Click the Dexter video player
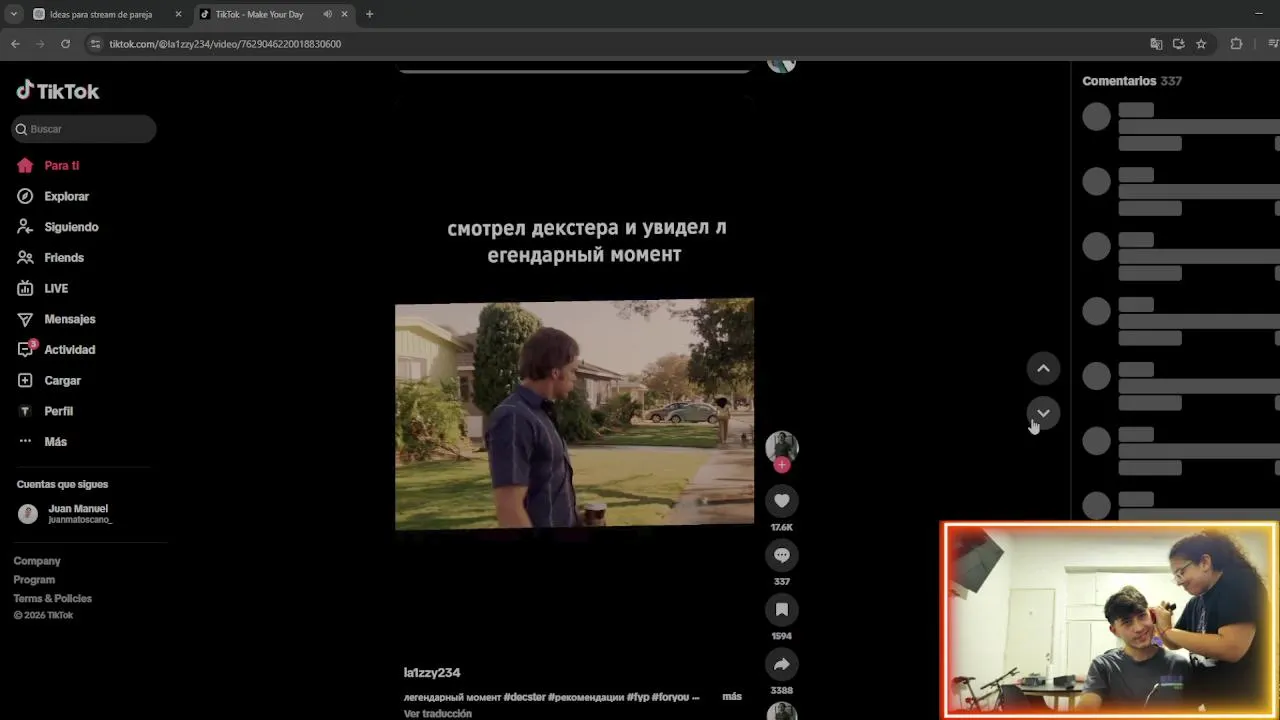Image resolution: width=1280 pixels, height=720 pixels. tap(574, 414)
